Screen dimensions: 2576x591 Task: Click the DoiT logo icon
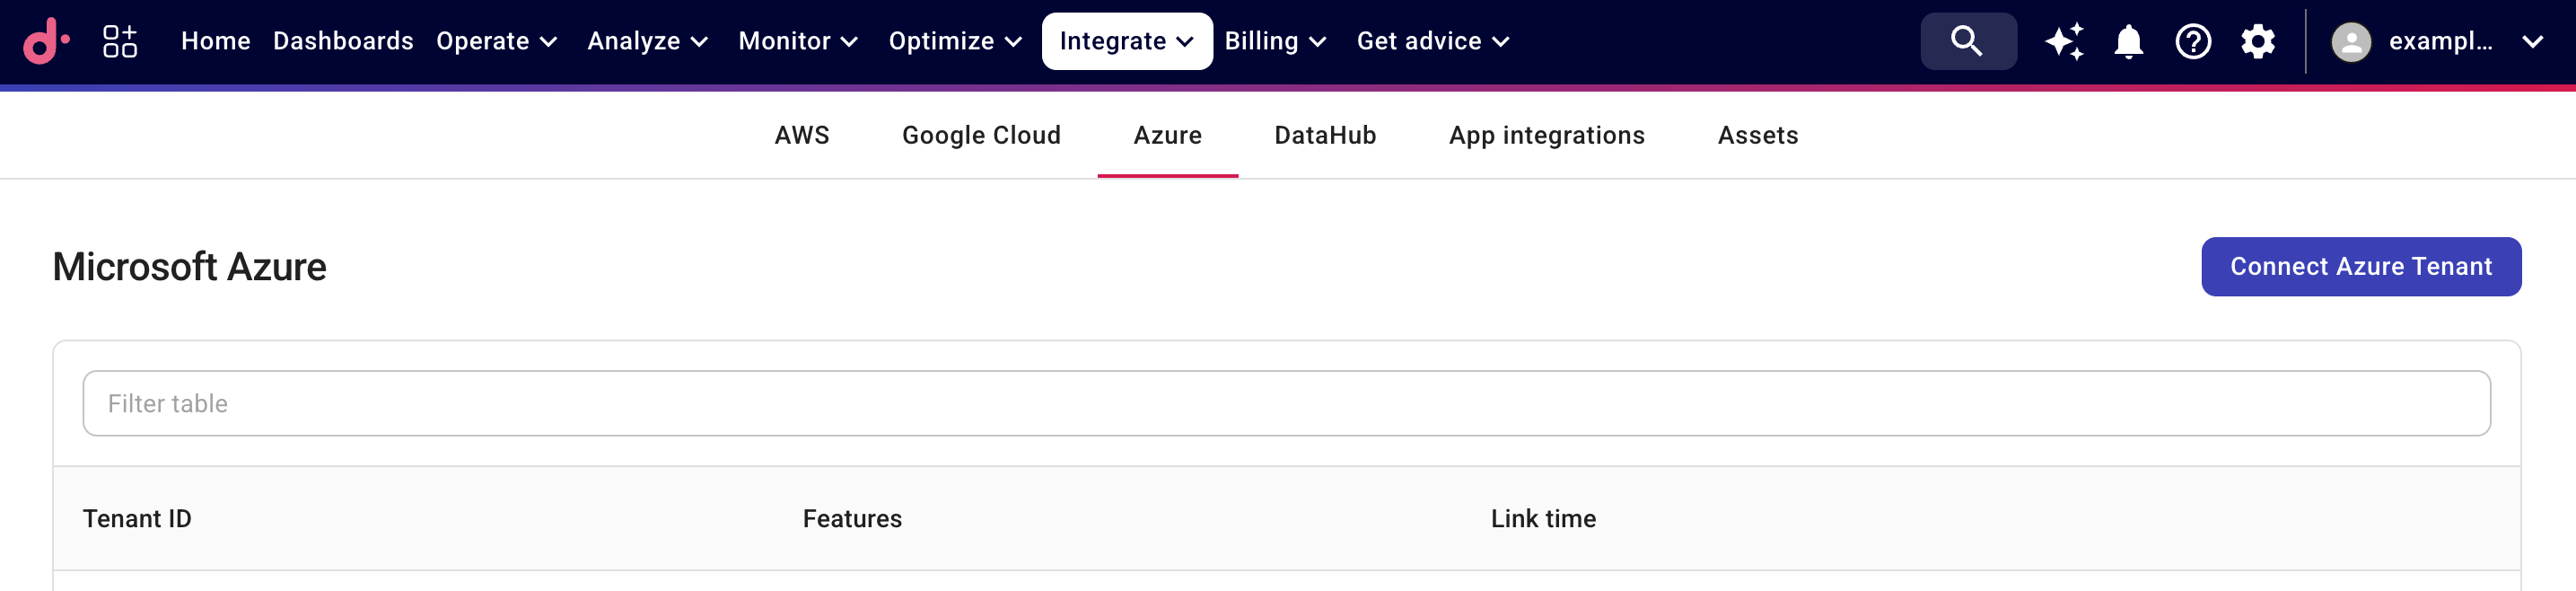pos(46,41)
